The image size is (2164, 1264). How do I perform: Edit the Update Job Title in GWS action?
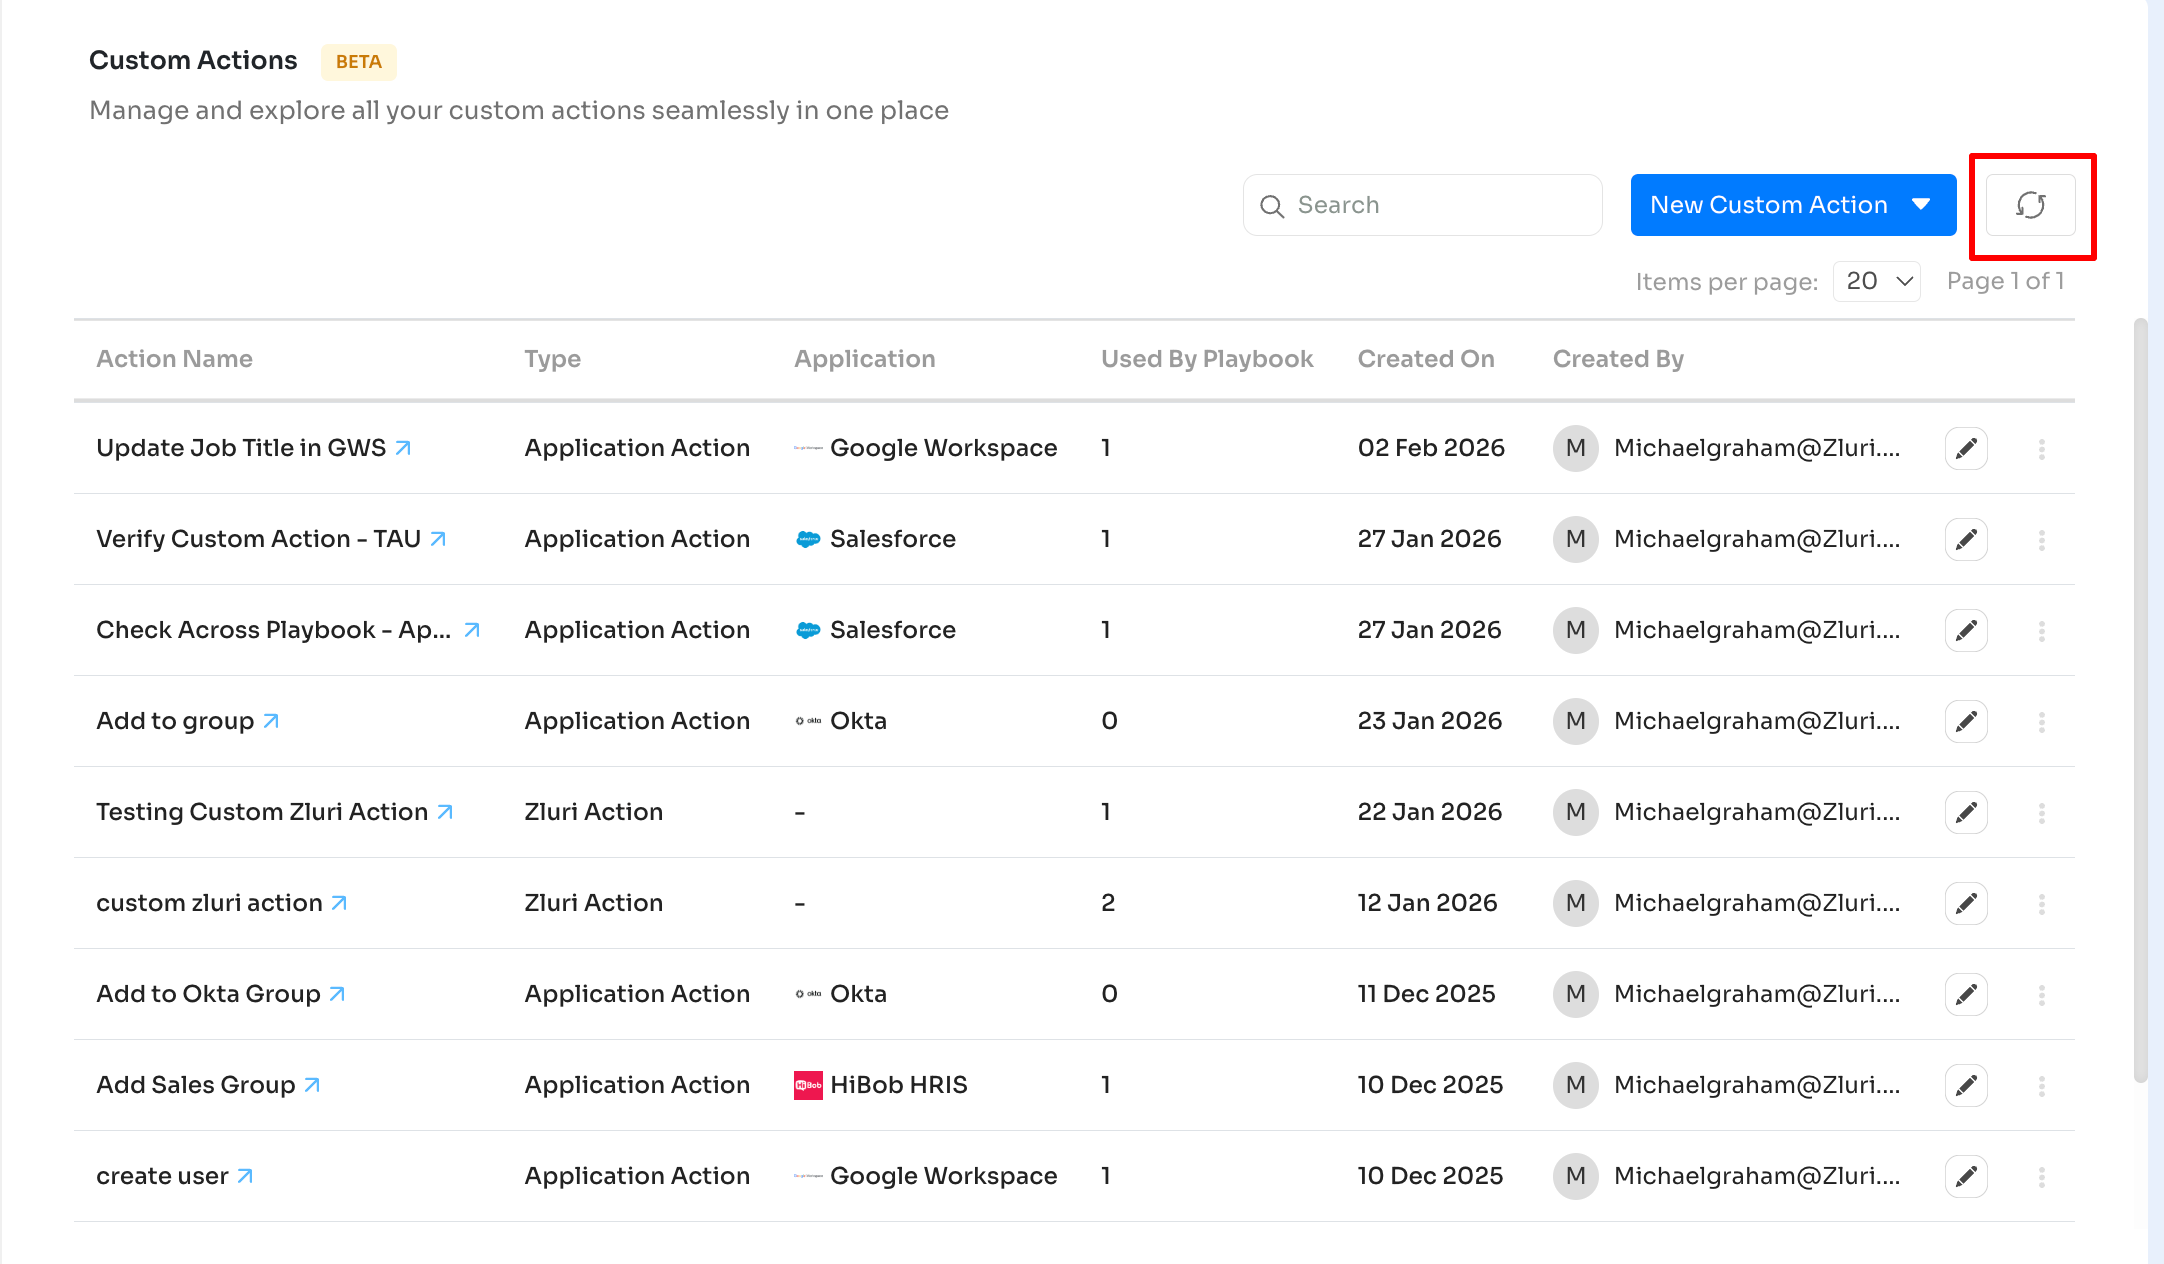[x=1965, y=448]
